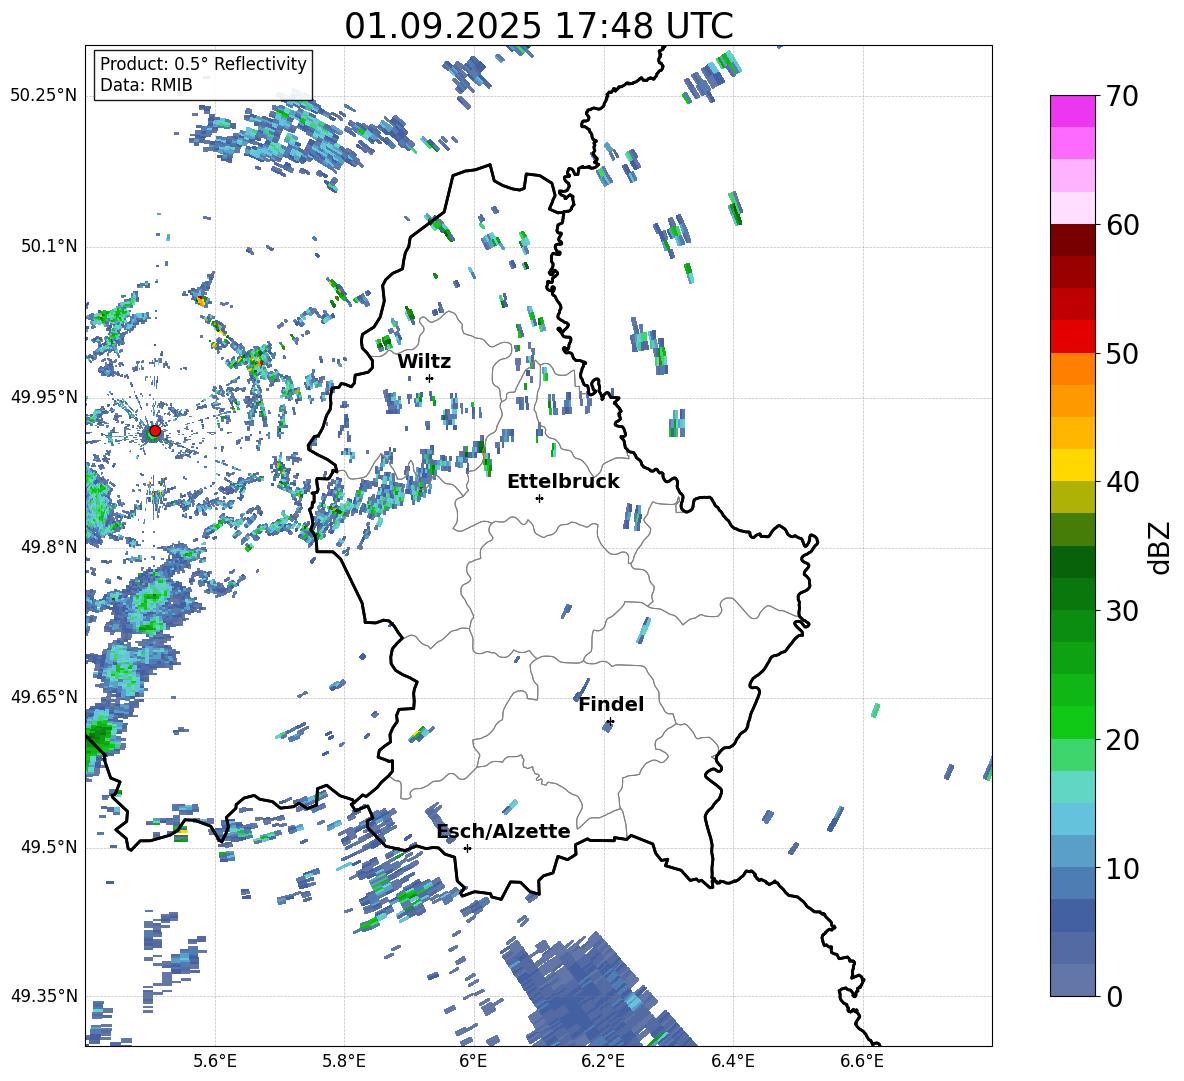Click the Esch/Alzette station cross marker
The image size is (1184, 1081).
click(467, 848)
